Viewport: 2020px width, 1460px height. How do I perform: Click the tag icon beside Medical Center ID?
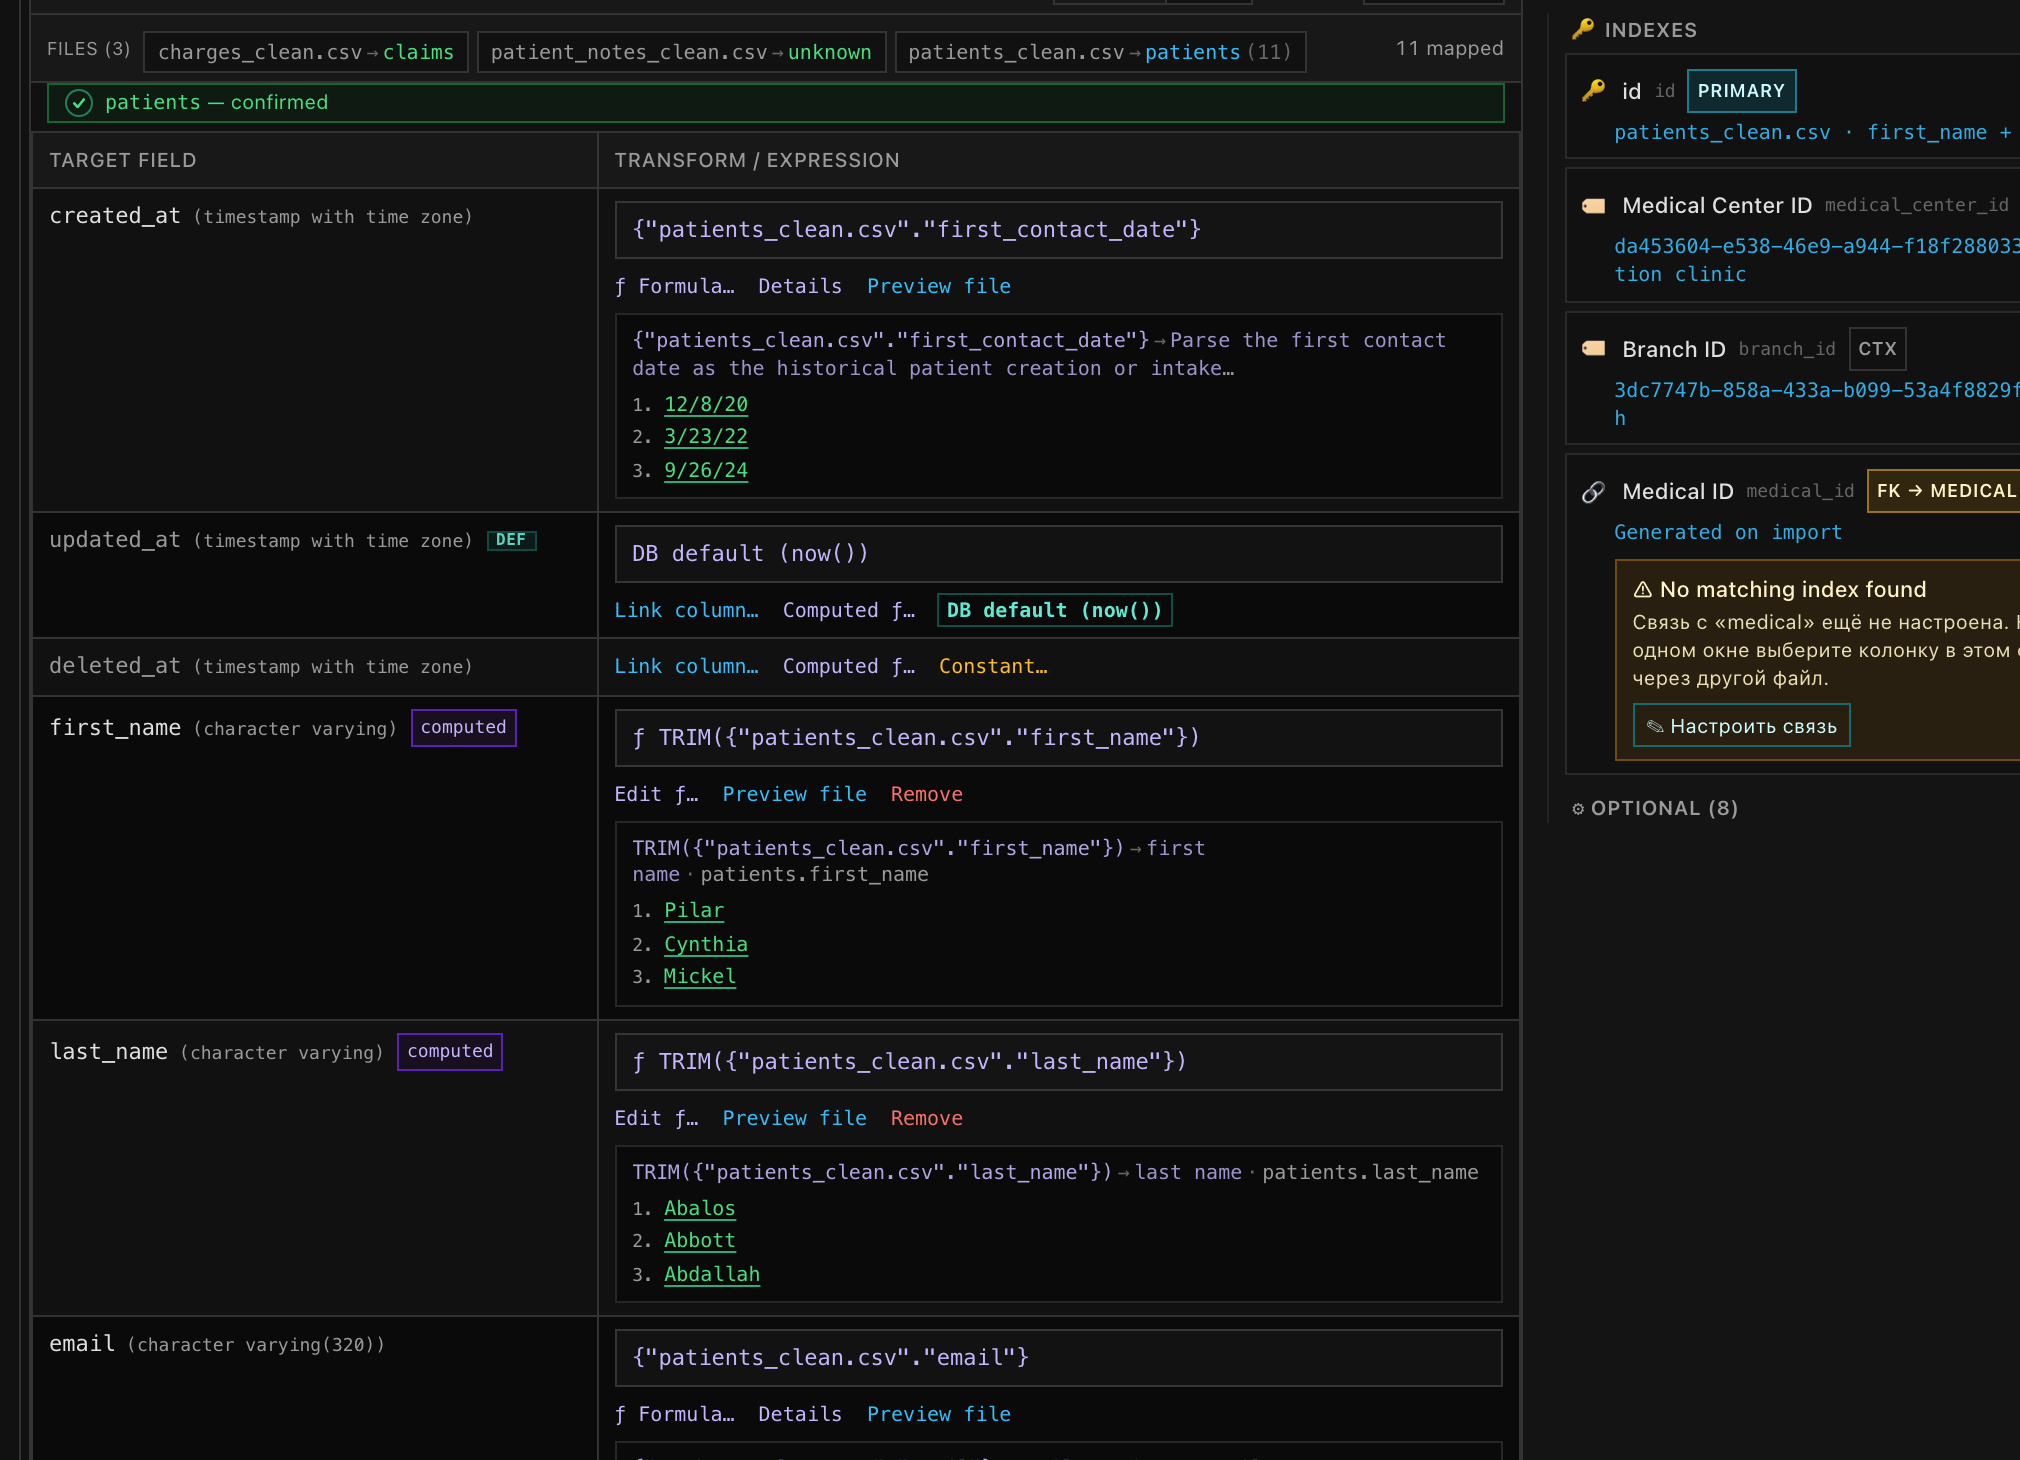pyautogui.click(x=1593, y=206)
